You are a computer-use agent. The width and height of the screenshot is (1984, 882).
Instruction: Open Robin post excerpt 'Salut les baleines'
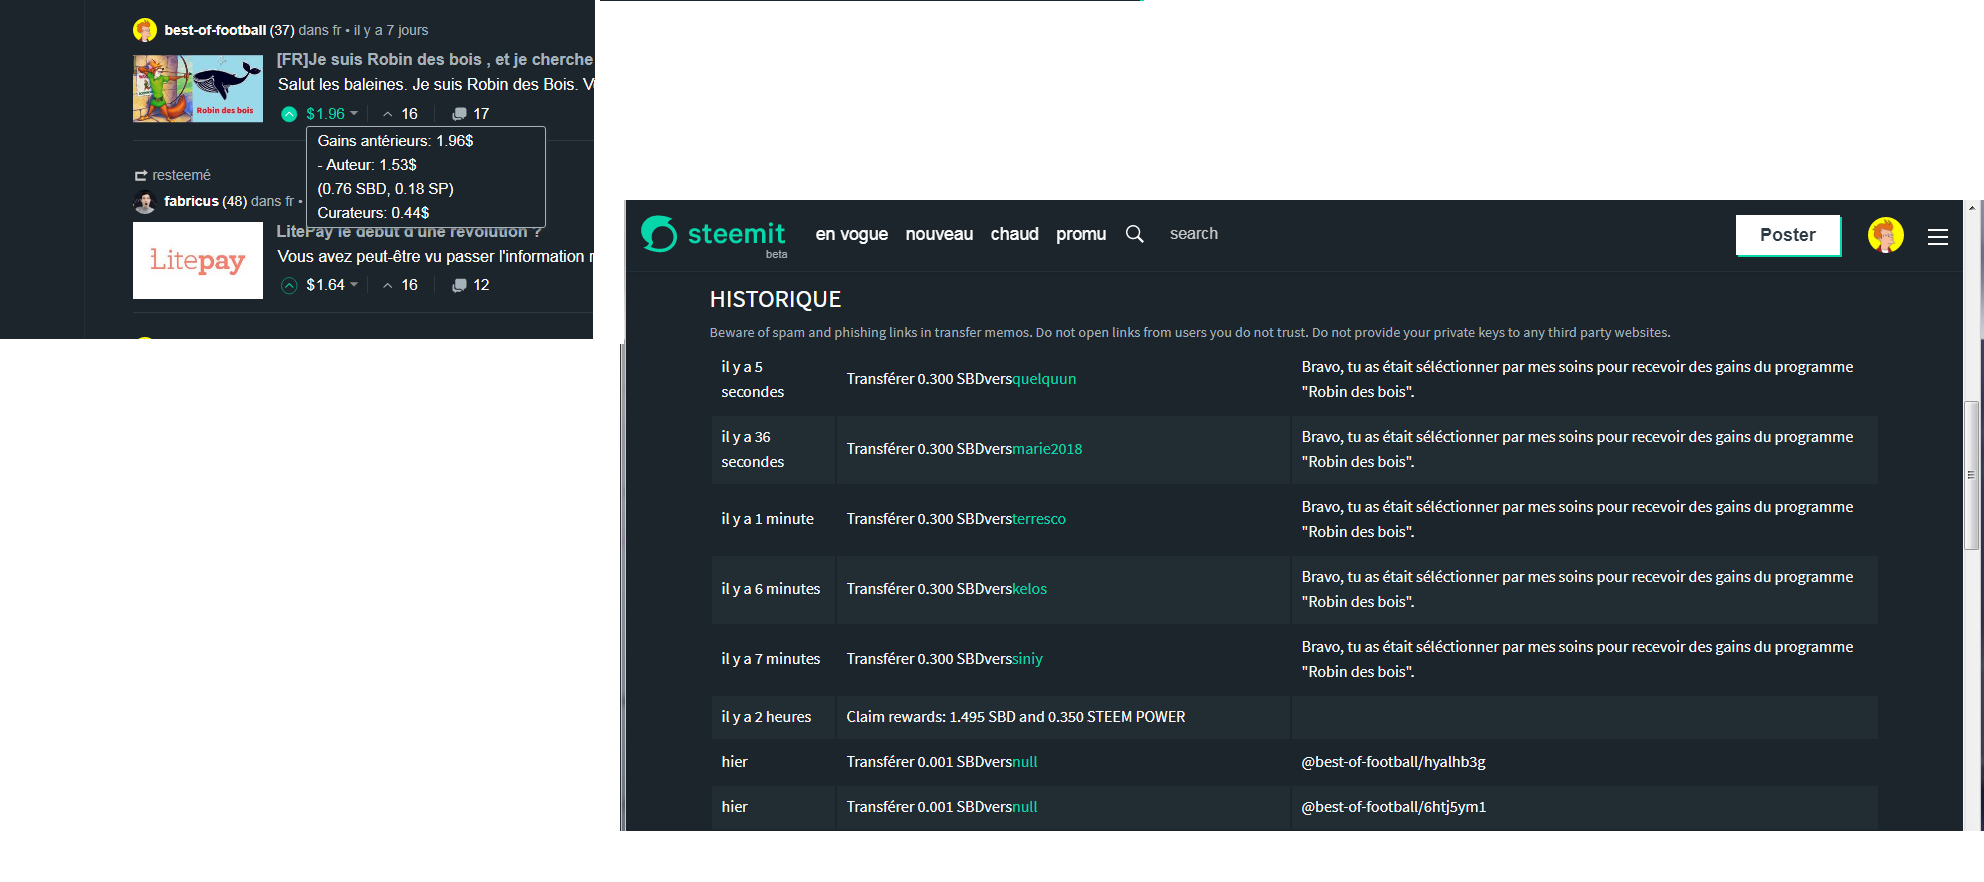pos(434,85)
